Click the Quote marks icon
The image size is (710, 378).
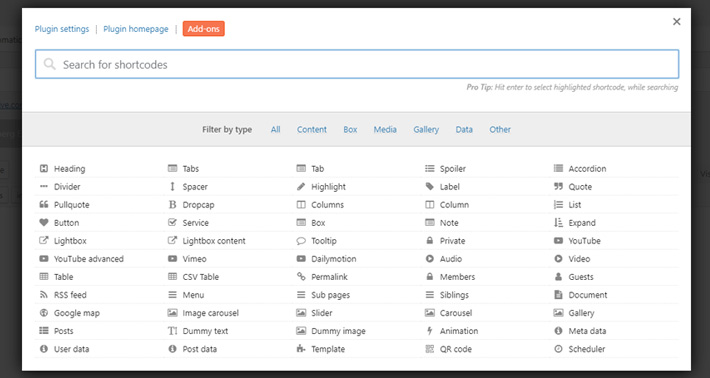558,187
